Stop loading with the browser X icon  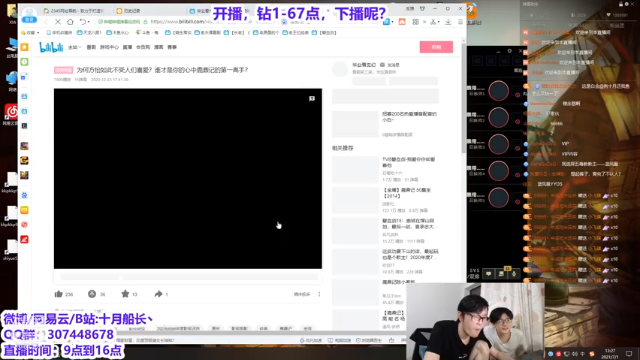58,22
